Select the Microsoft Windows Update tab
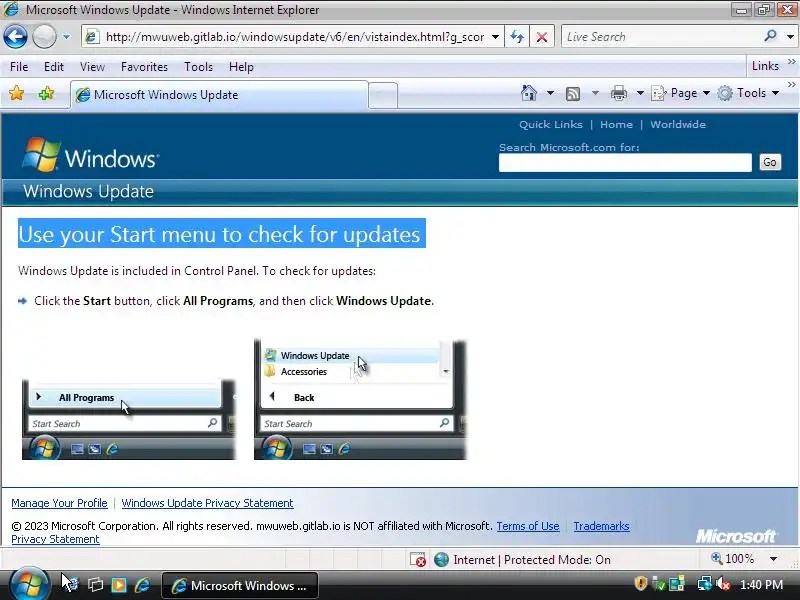The height and width of the screenshot is (600, 800). 219,95
